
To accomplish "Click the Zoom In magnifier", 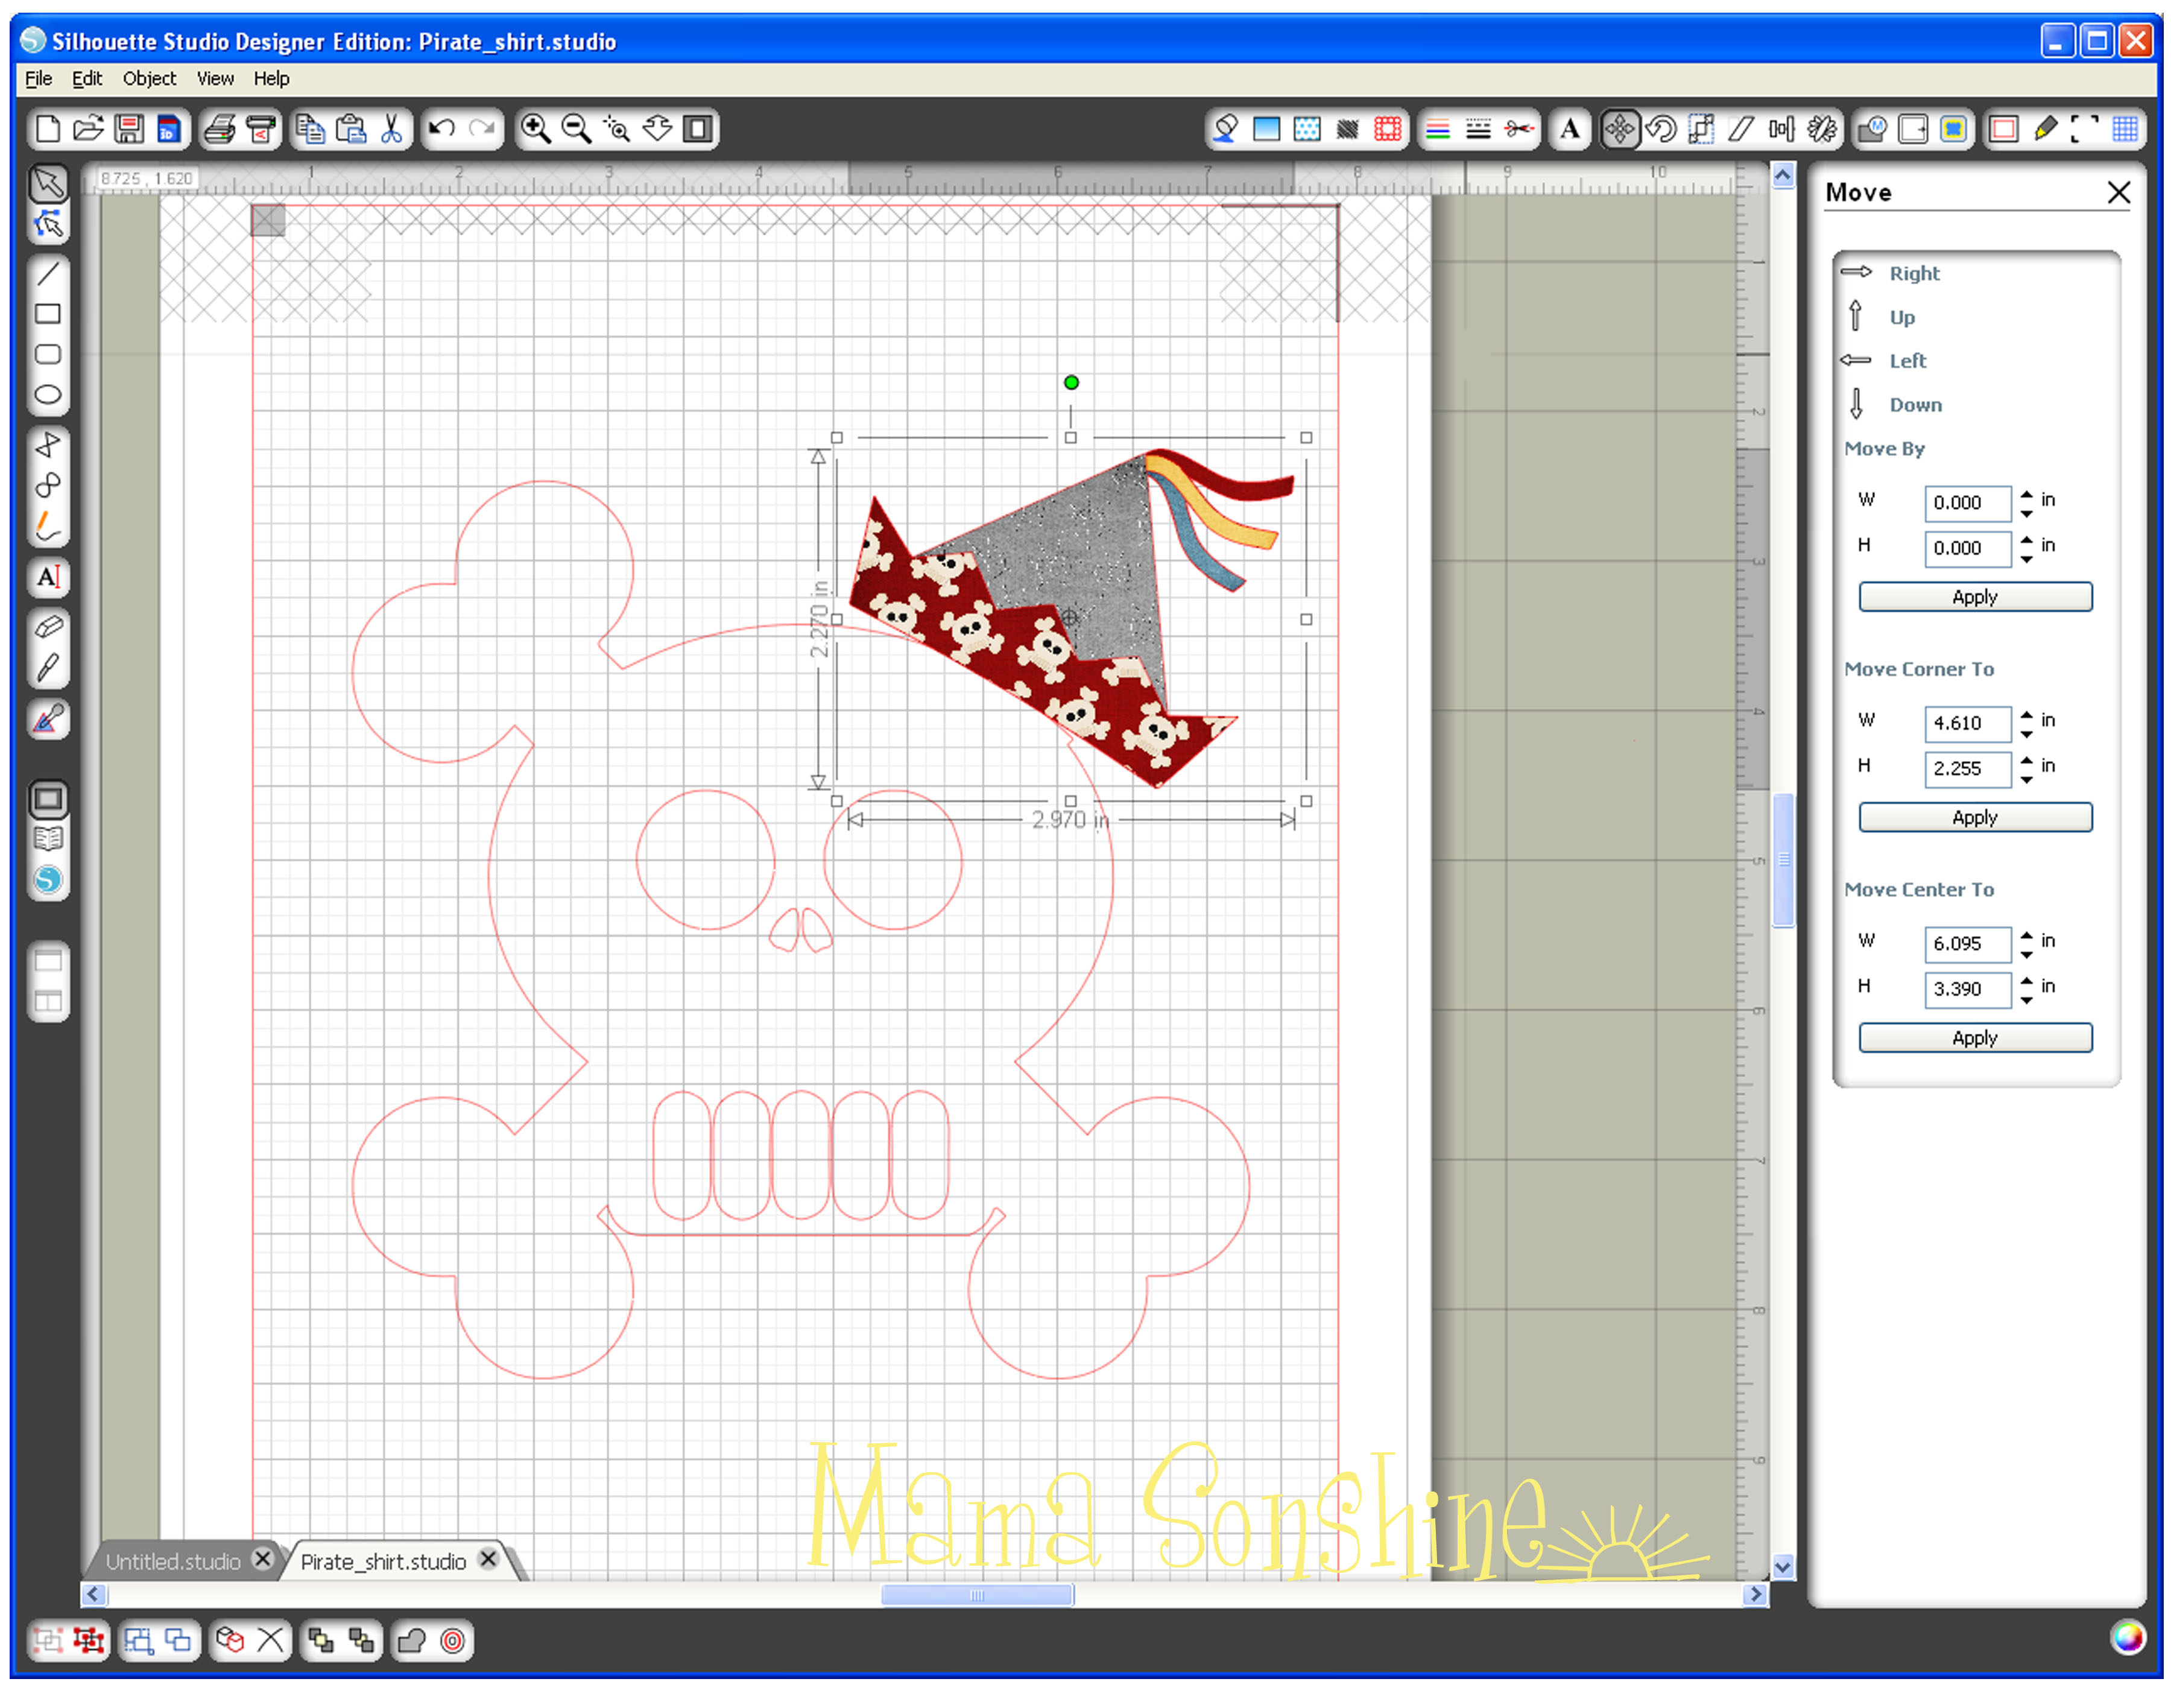I will (536, 129).
